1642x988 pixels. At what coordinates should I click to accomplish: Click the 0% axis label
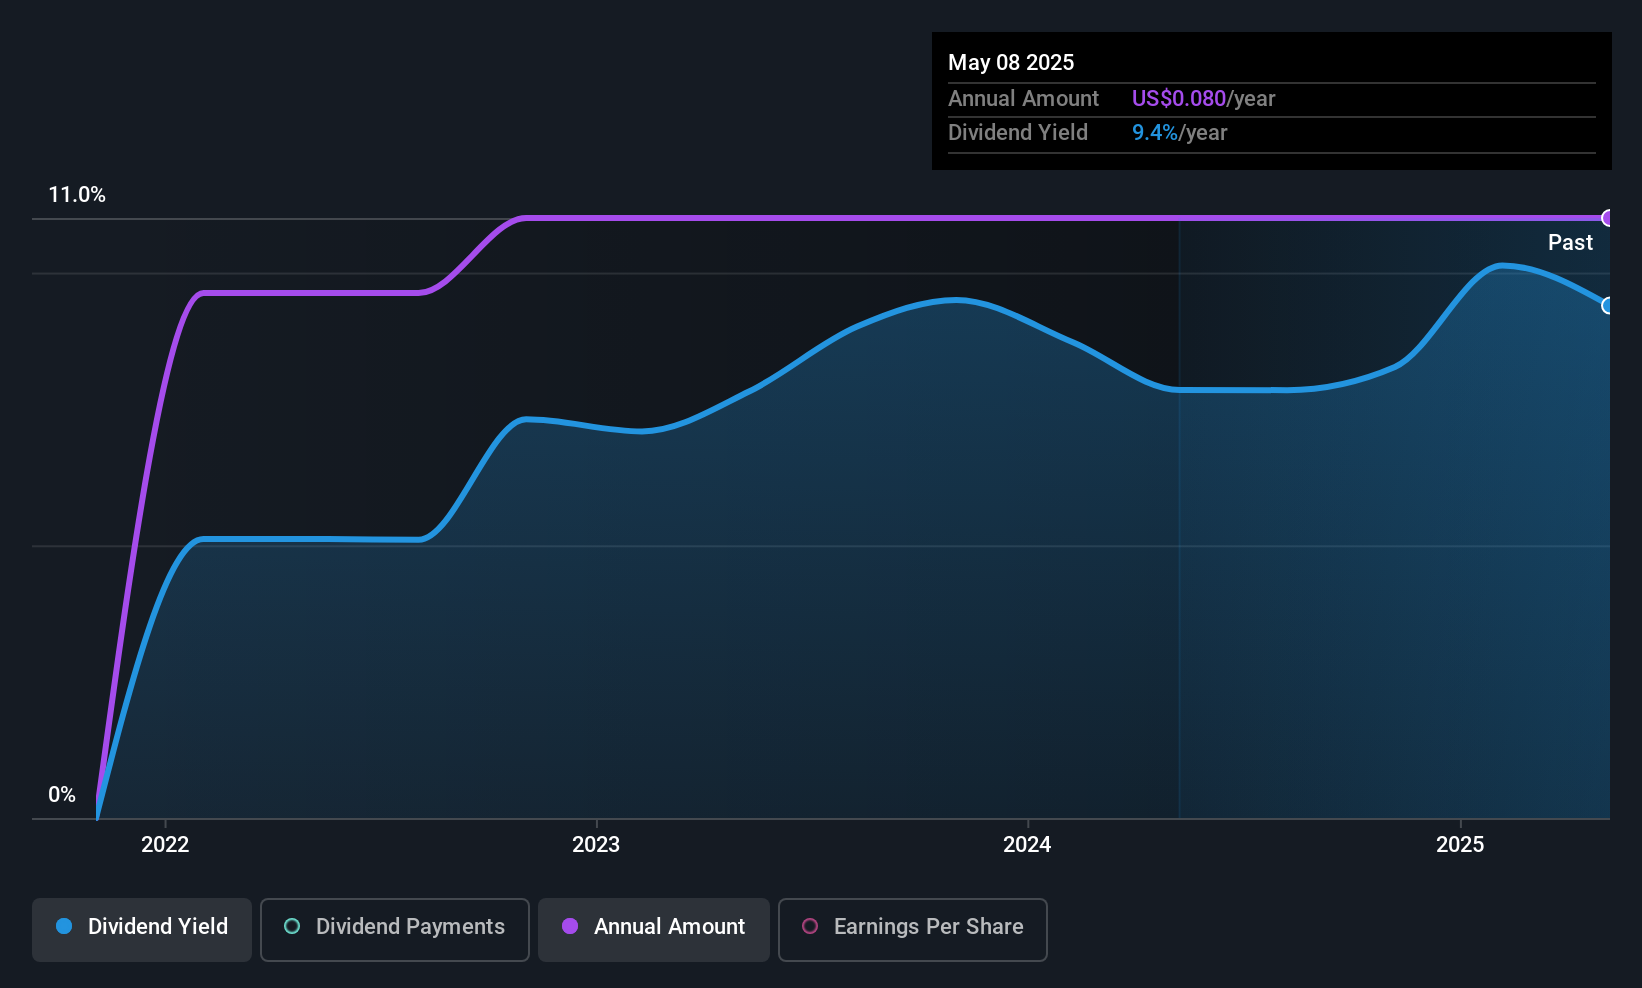coord(62,795)
